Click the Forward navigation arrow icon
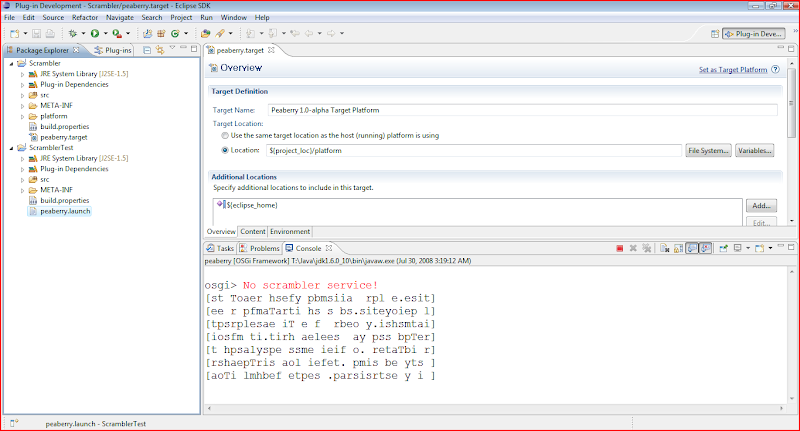 pos(331,34)
